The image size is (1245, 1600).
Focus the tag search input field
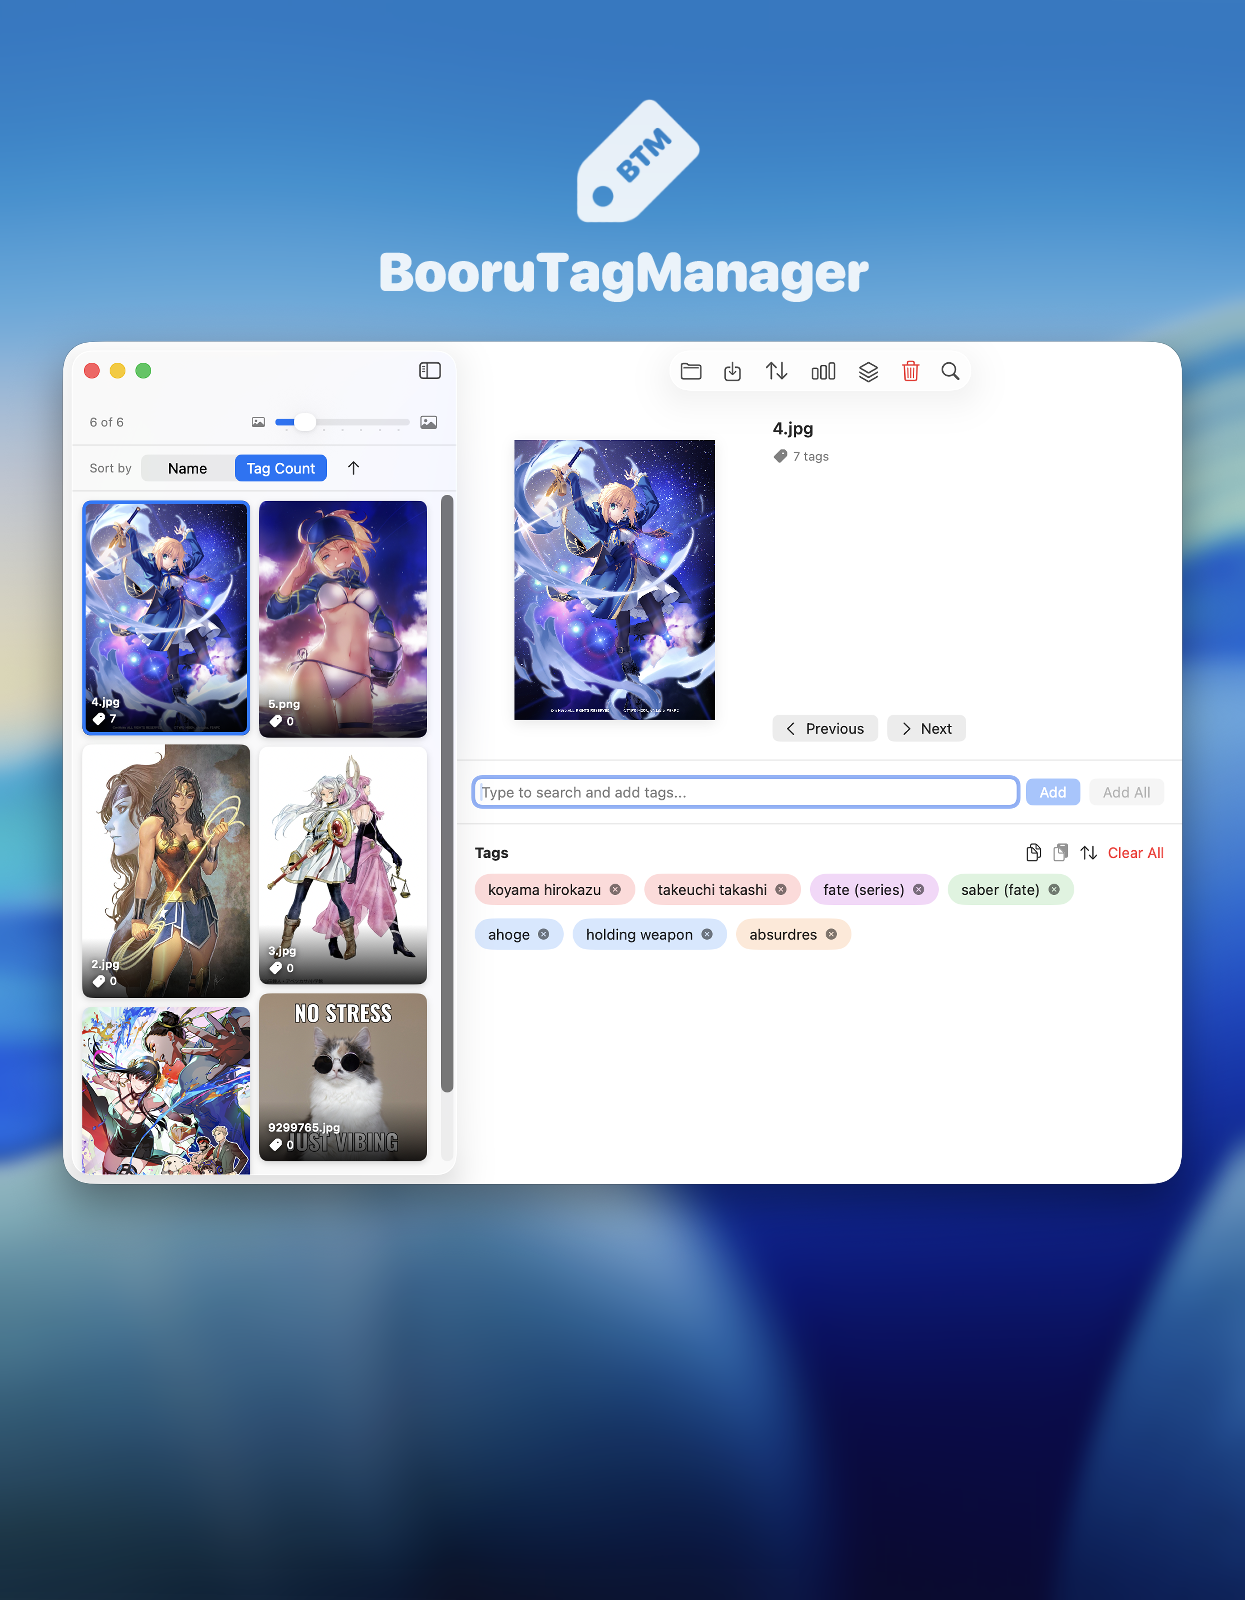pos(746,792)
